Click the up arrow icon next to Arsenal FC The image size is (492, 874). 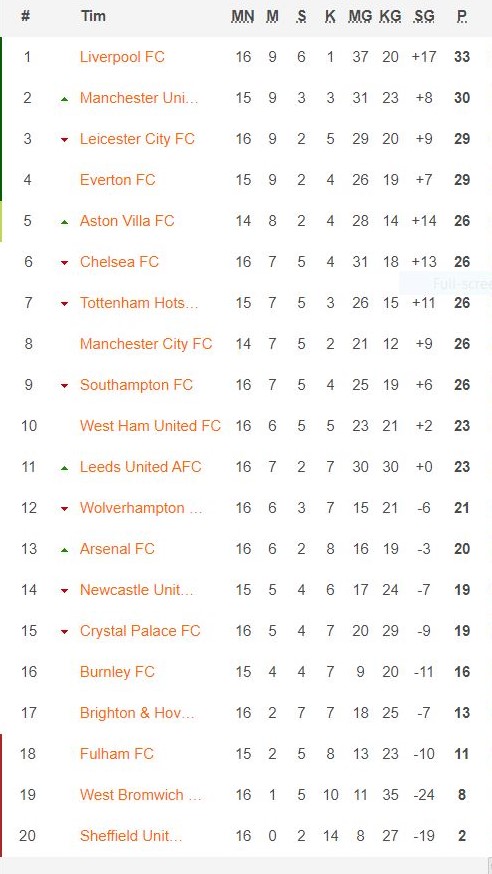click(x=65, y=550)
